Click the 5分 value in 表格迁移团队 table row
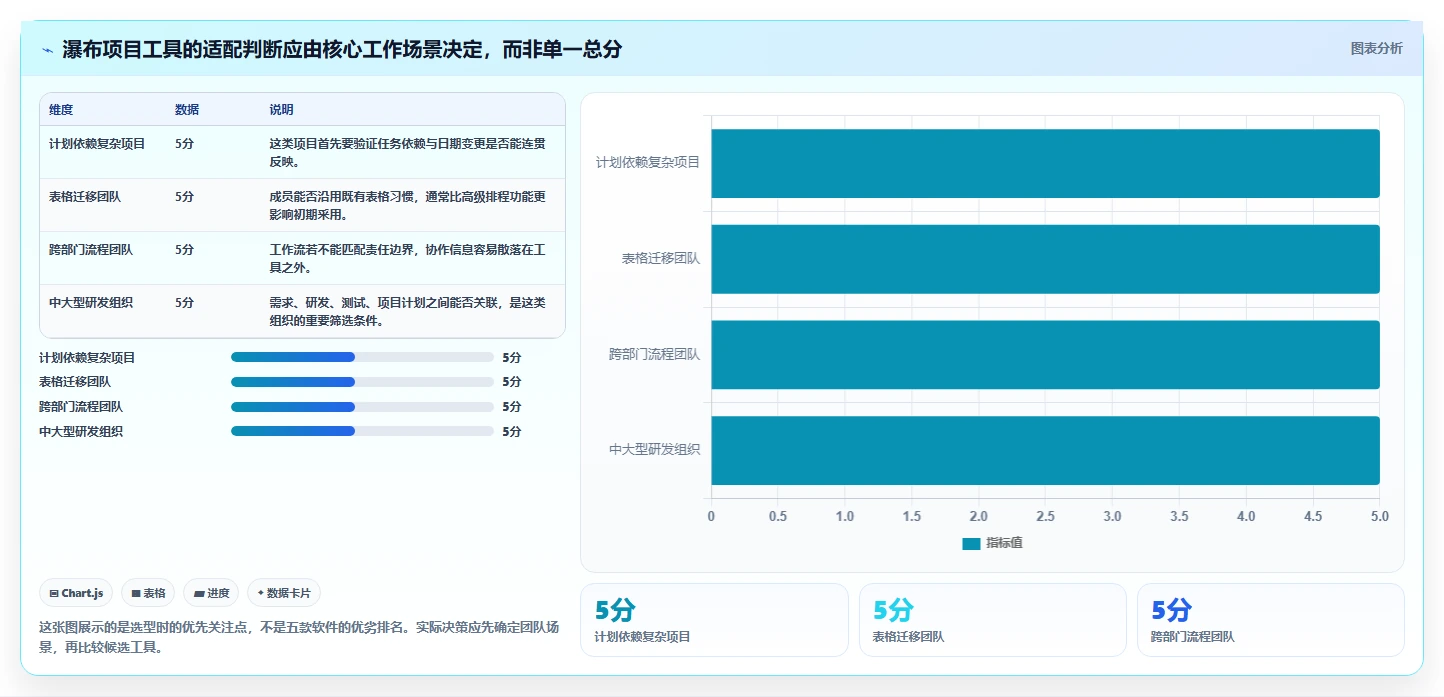The height and width of the screenshot is (697, 1444). point(184,197)
